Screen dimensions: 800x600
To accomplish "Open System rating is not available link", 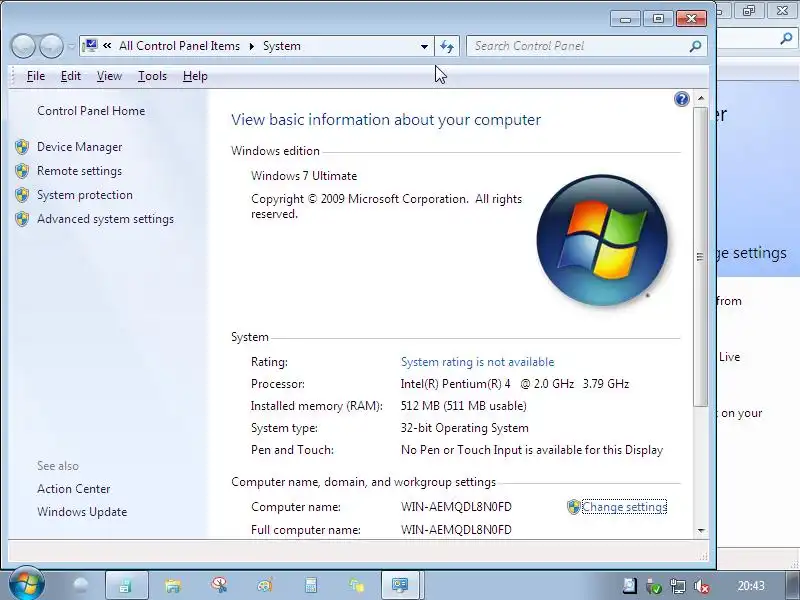I will point(478,362).
